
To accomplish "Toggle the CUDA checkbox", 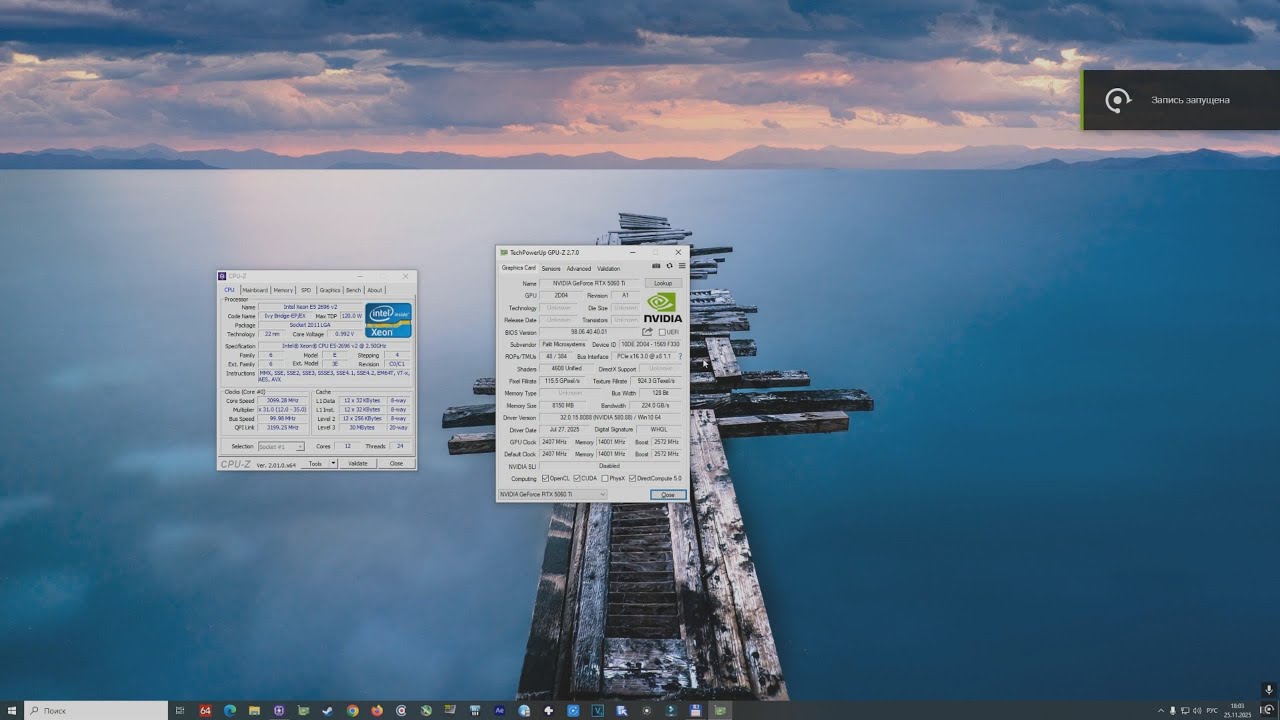I will [577, 479].
